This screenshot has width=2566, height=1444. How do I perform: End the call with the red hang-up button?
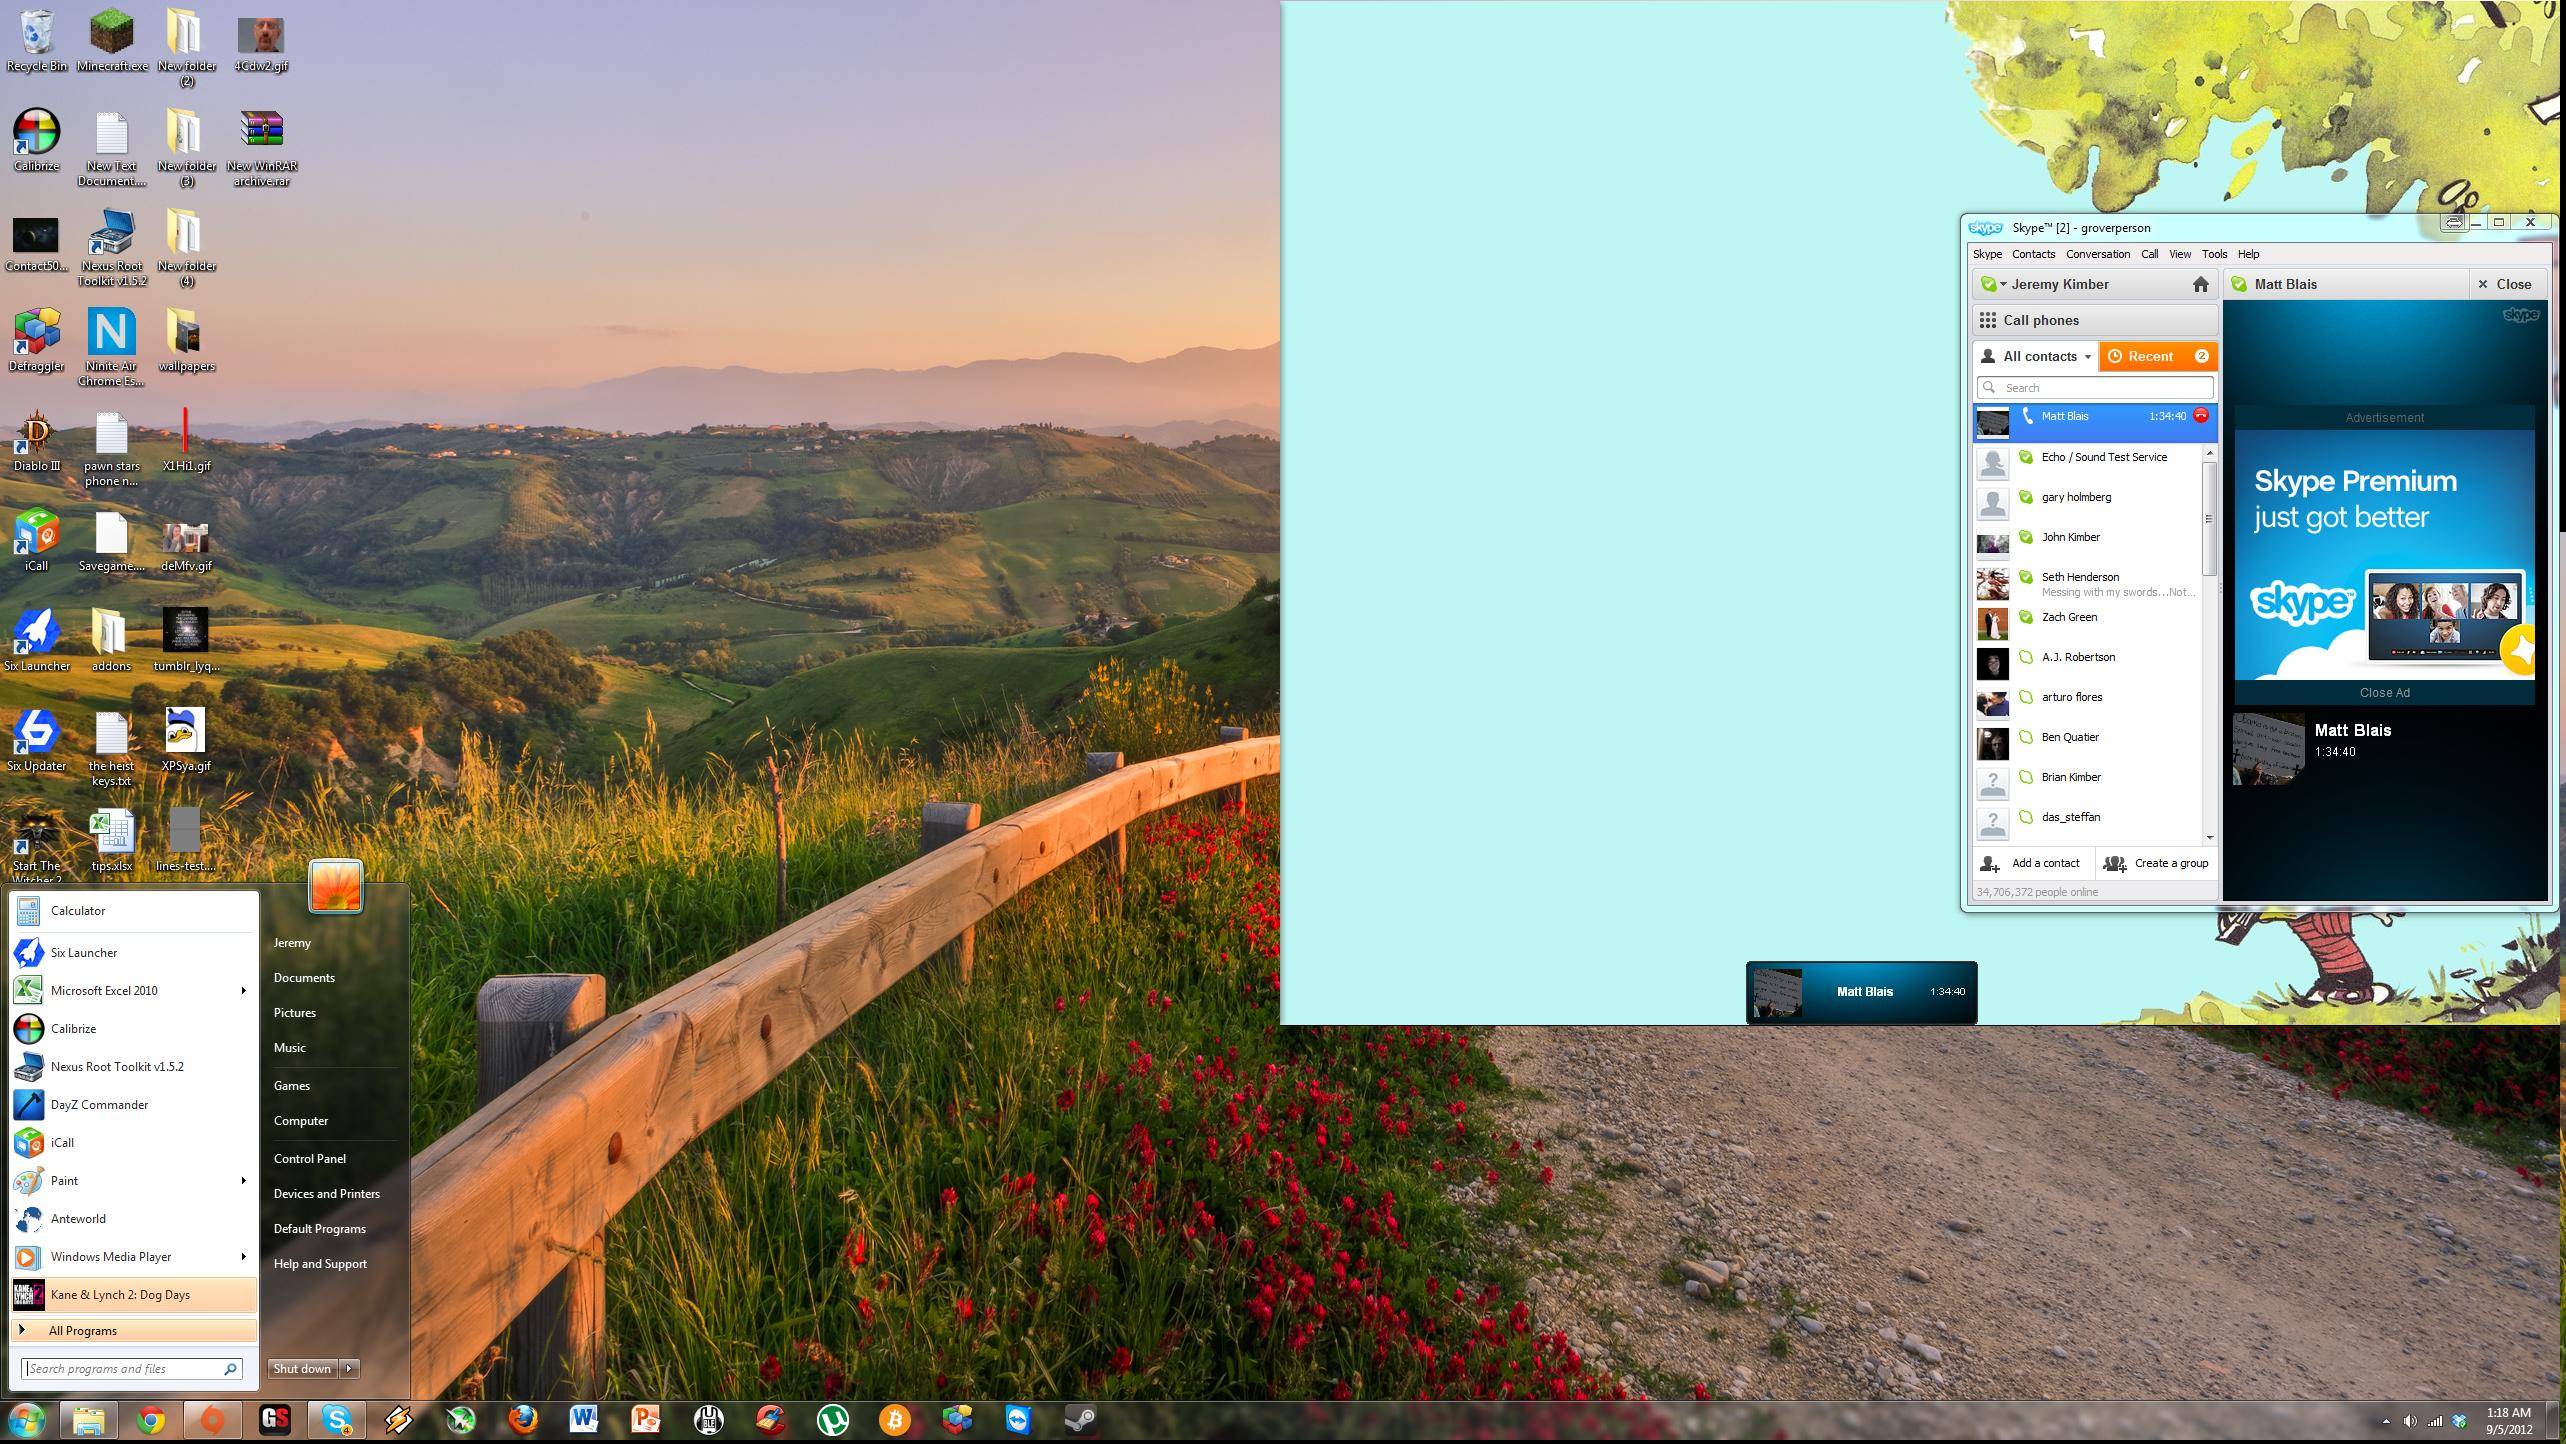point(2201,416)
